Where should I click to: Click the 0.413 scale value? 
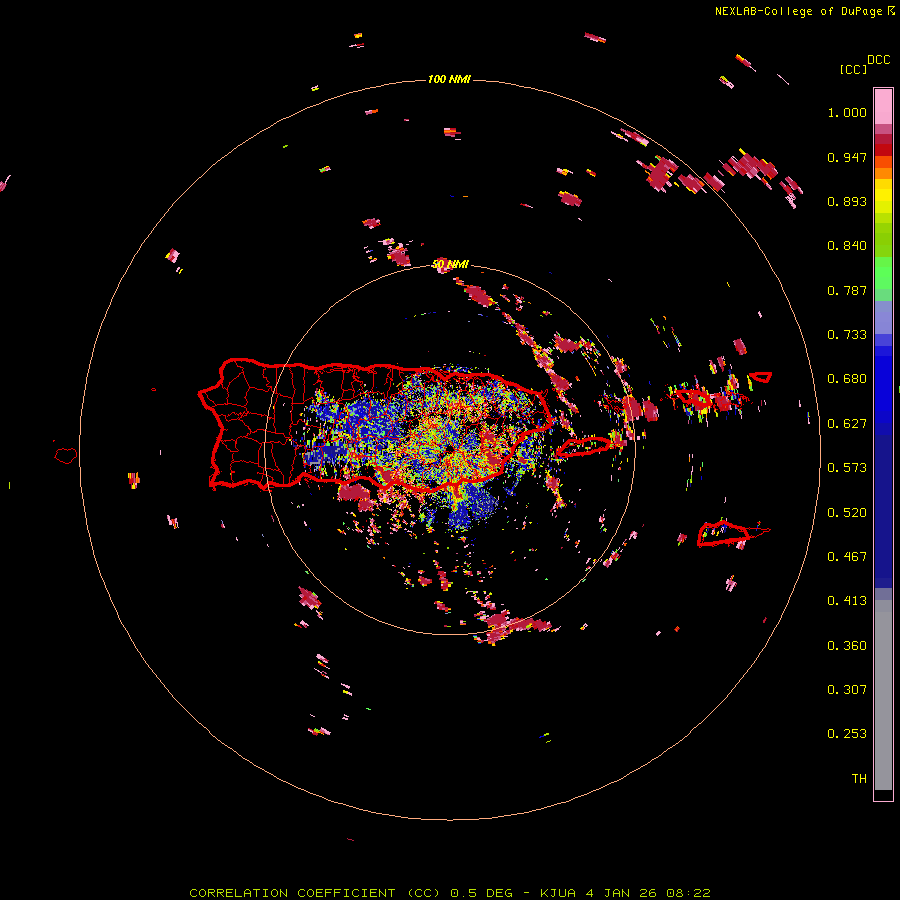pos(847,601)
